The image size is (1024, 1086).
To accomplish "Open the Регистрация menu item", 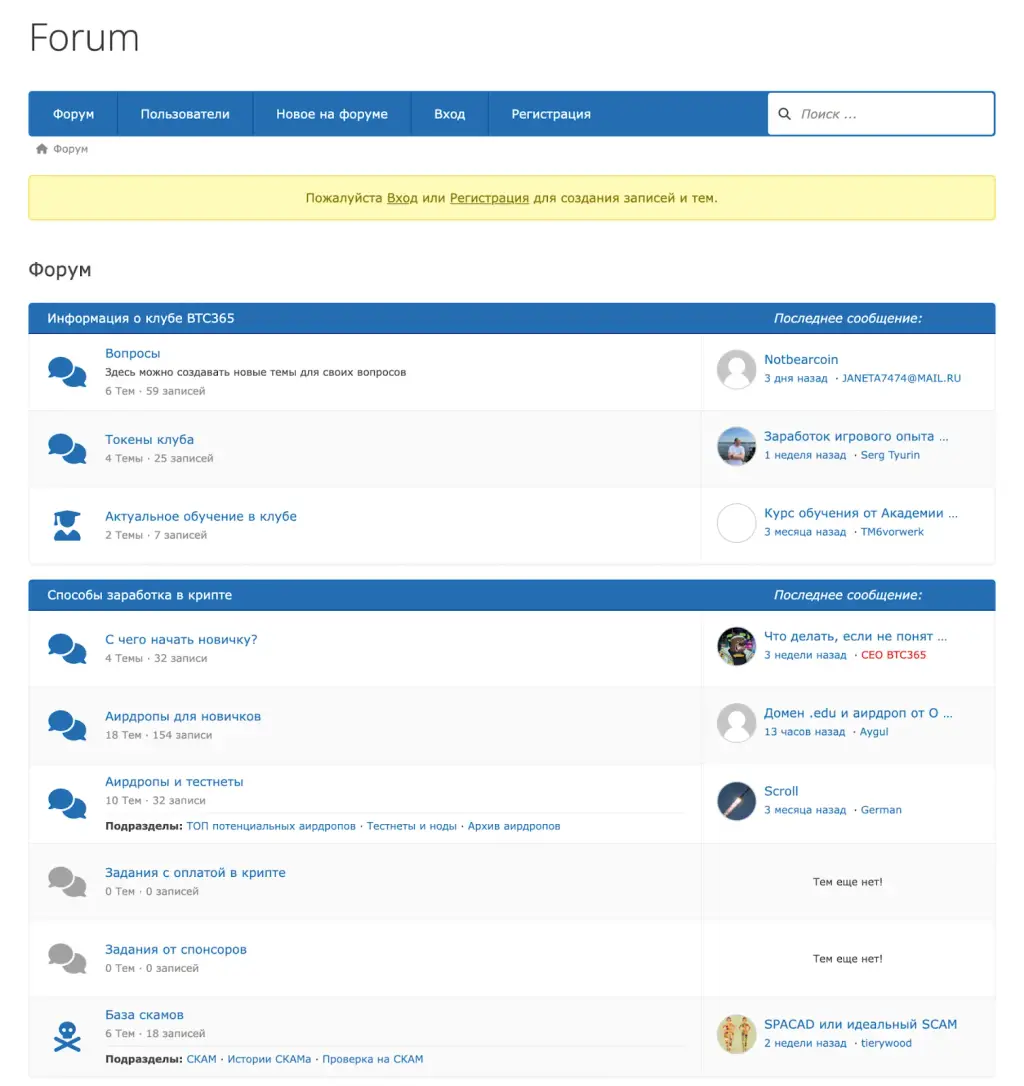I will 551,114.
